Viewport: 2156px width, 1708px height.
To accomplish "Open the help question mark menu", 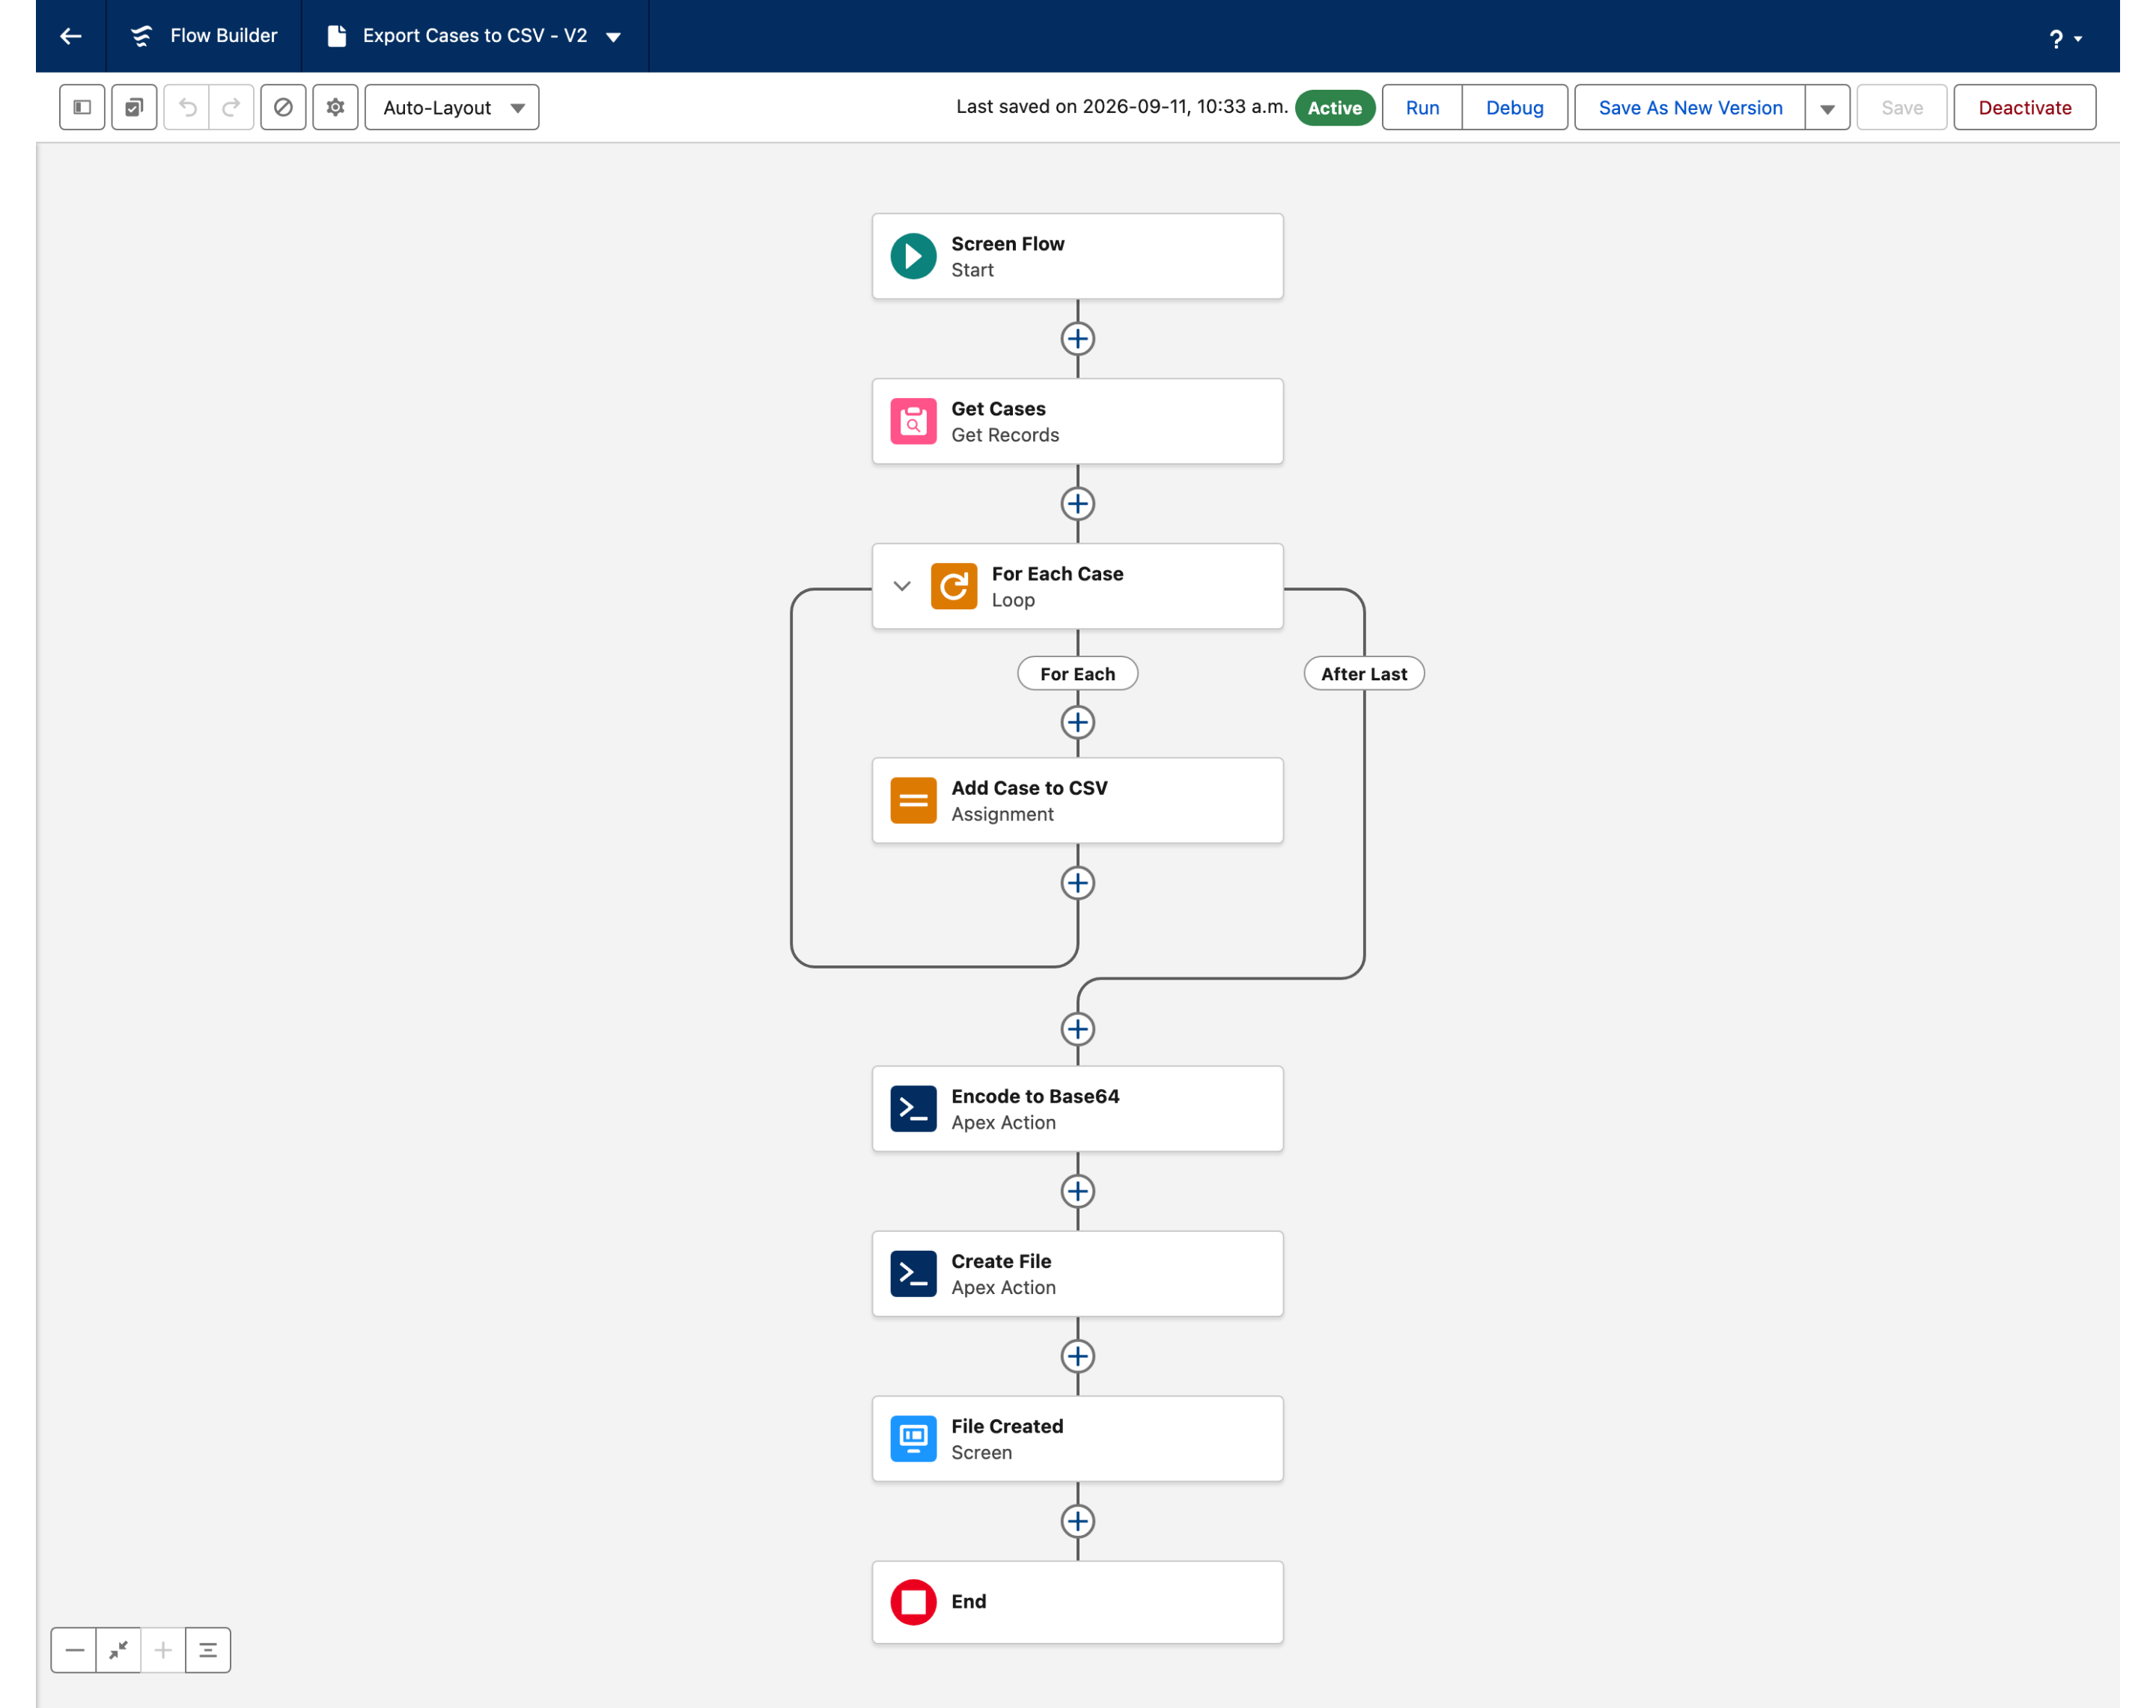I will click(x=2065, y=38).
